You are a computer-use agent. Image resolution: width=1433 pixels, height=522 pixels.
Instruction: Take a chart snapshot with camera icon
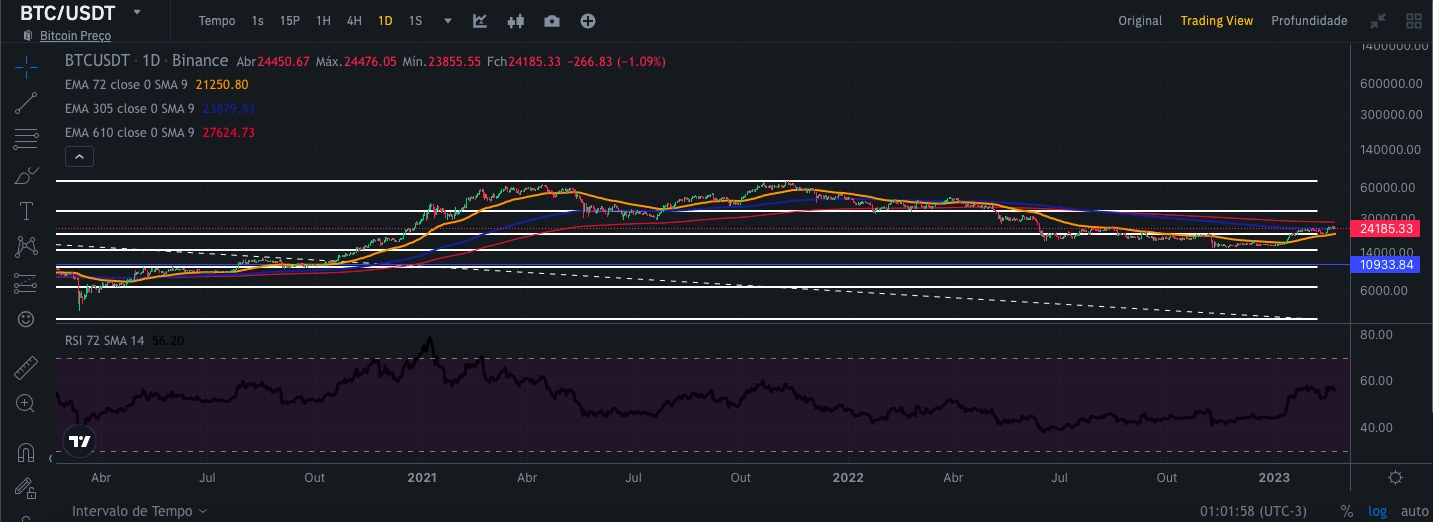click(x=552, y=21)
